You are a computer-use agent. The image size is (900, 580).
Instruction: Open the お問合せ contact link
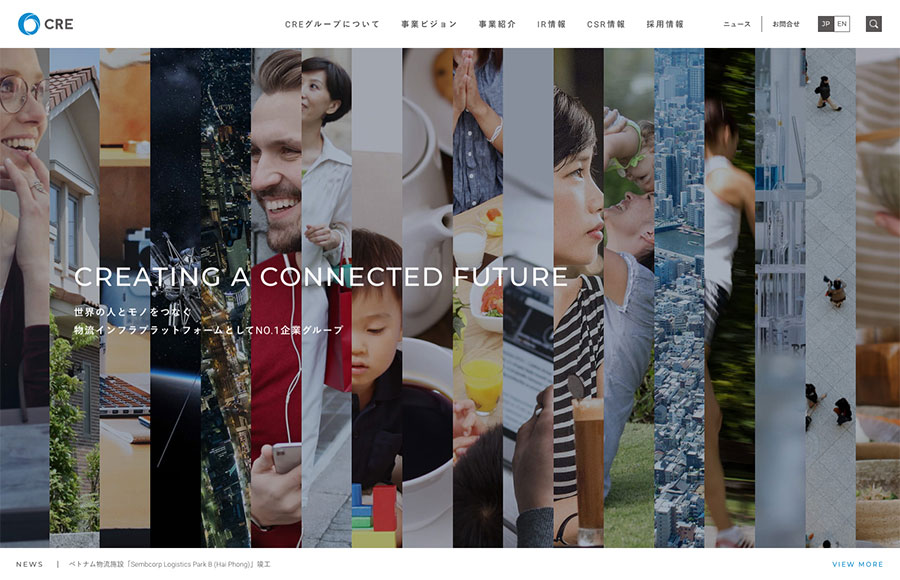tap(786, 24)
